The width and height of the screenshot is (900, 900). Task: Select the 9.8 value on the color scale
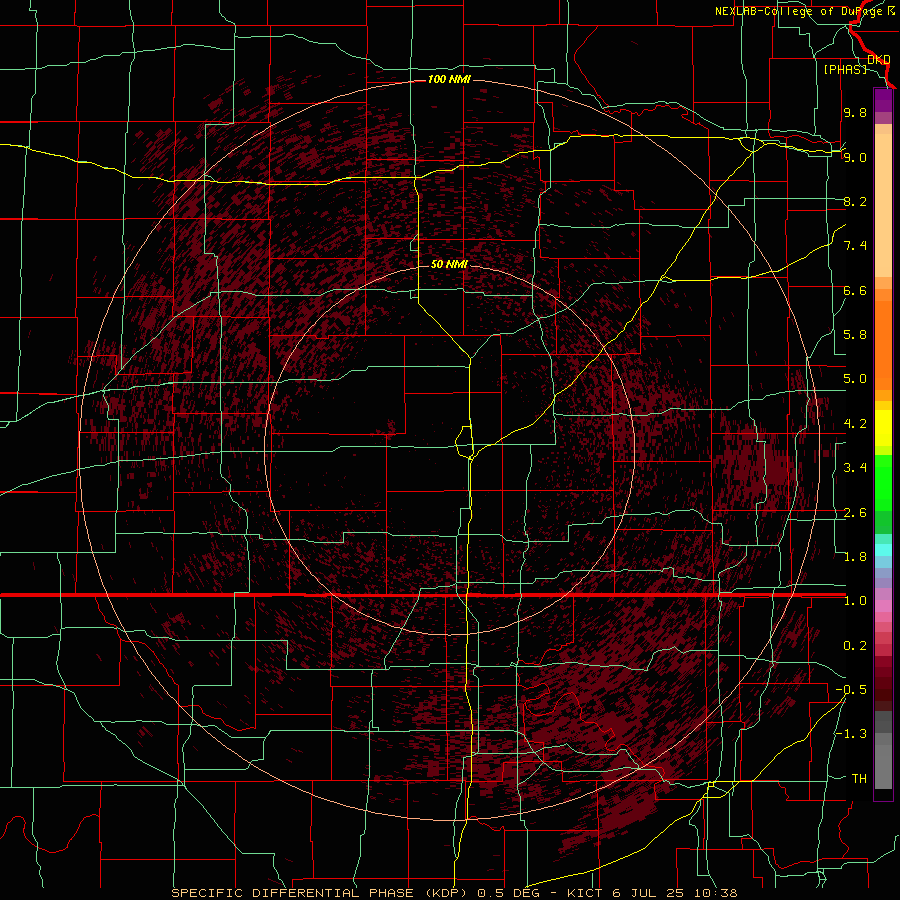[x=855, y=112]
